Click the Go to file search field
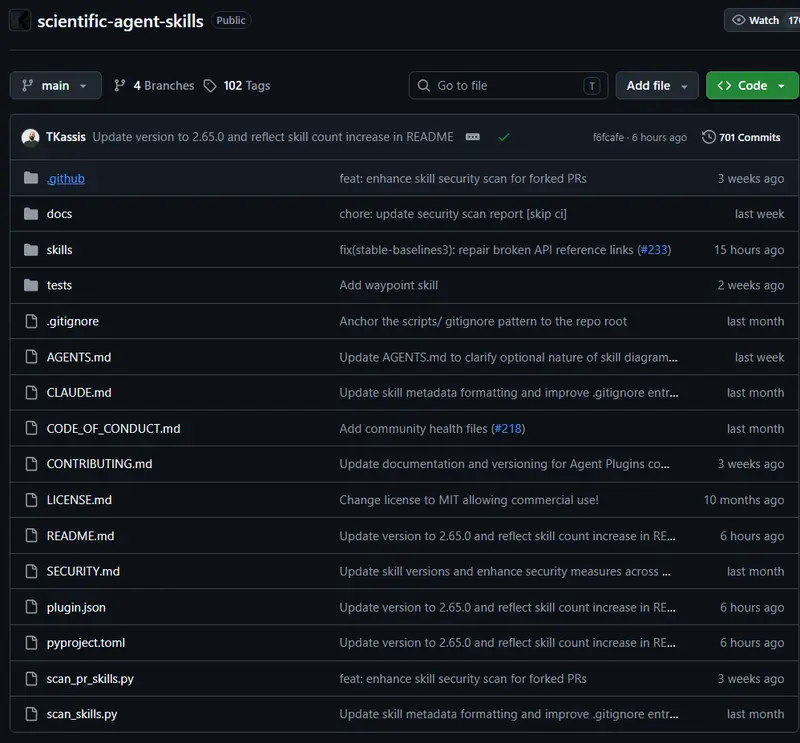This screenshot has width=800, height=743. click(508, 85)
